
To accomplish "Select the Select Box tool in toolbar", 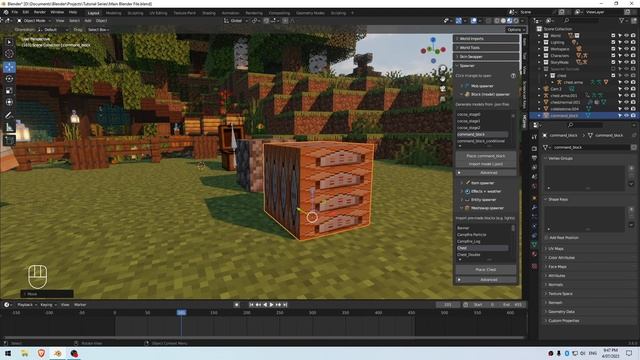I will click(9, 42).
